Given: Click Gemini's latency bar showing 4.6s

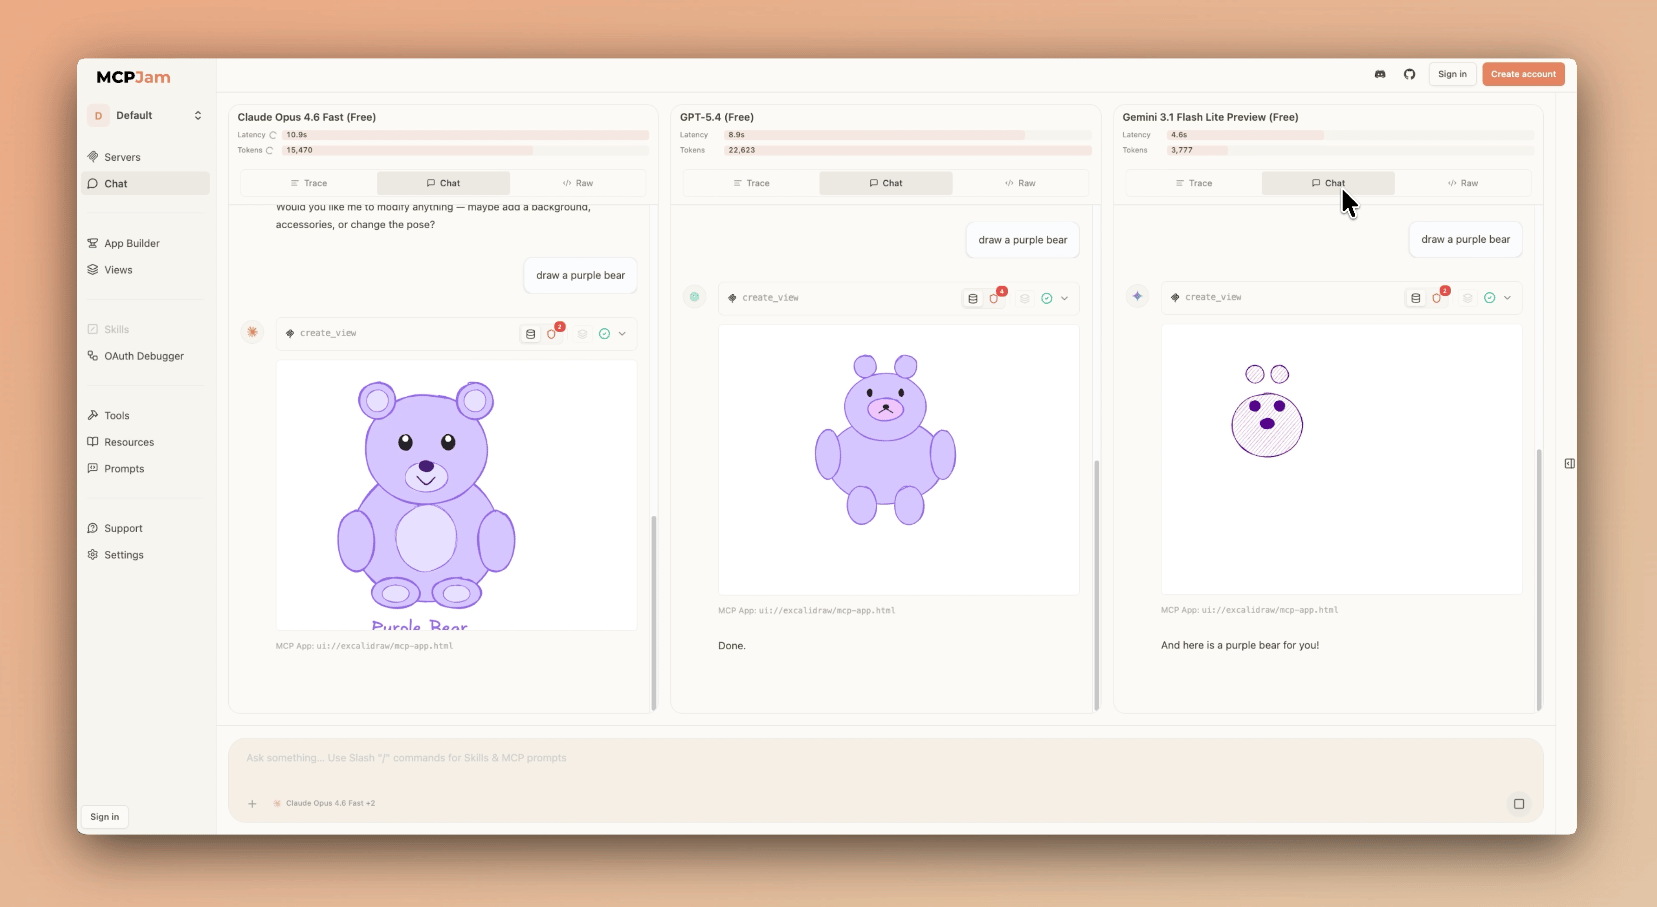Looking at the screenshot, I should pos(1350,135).
